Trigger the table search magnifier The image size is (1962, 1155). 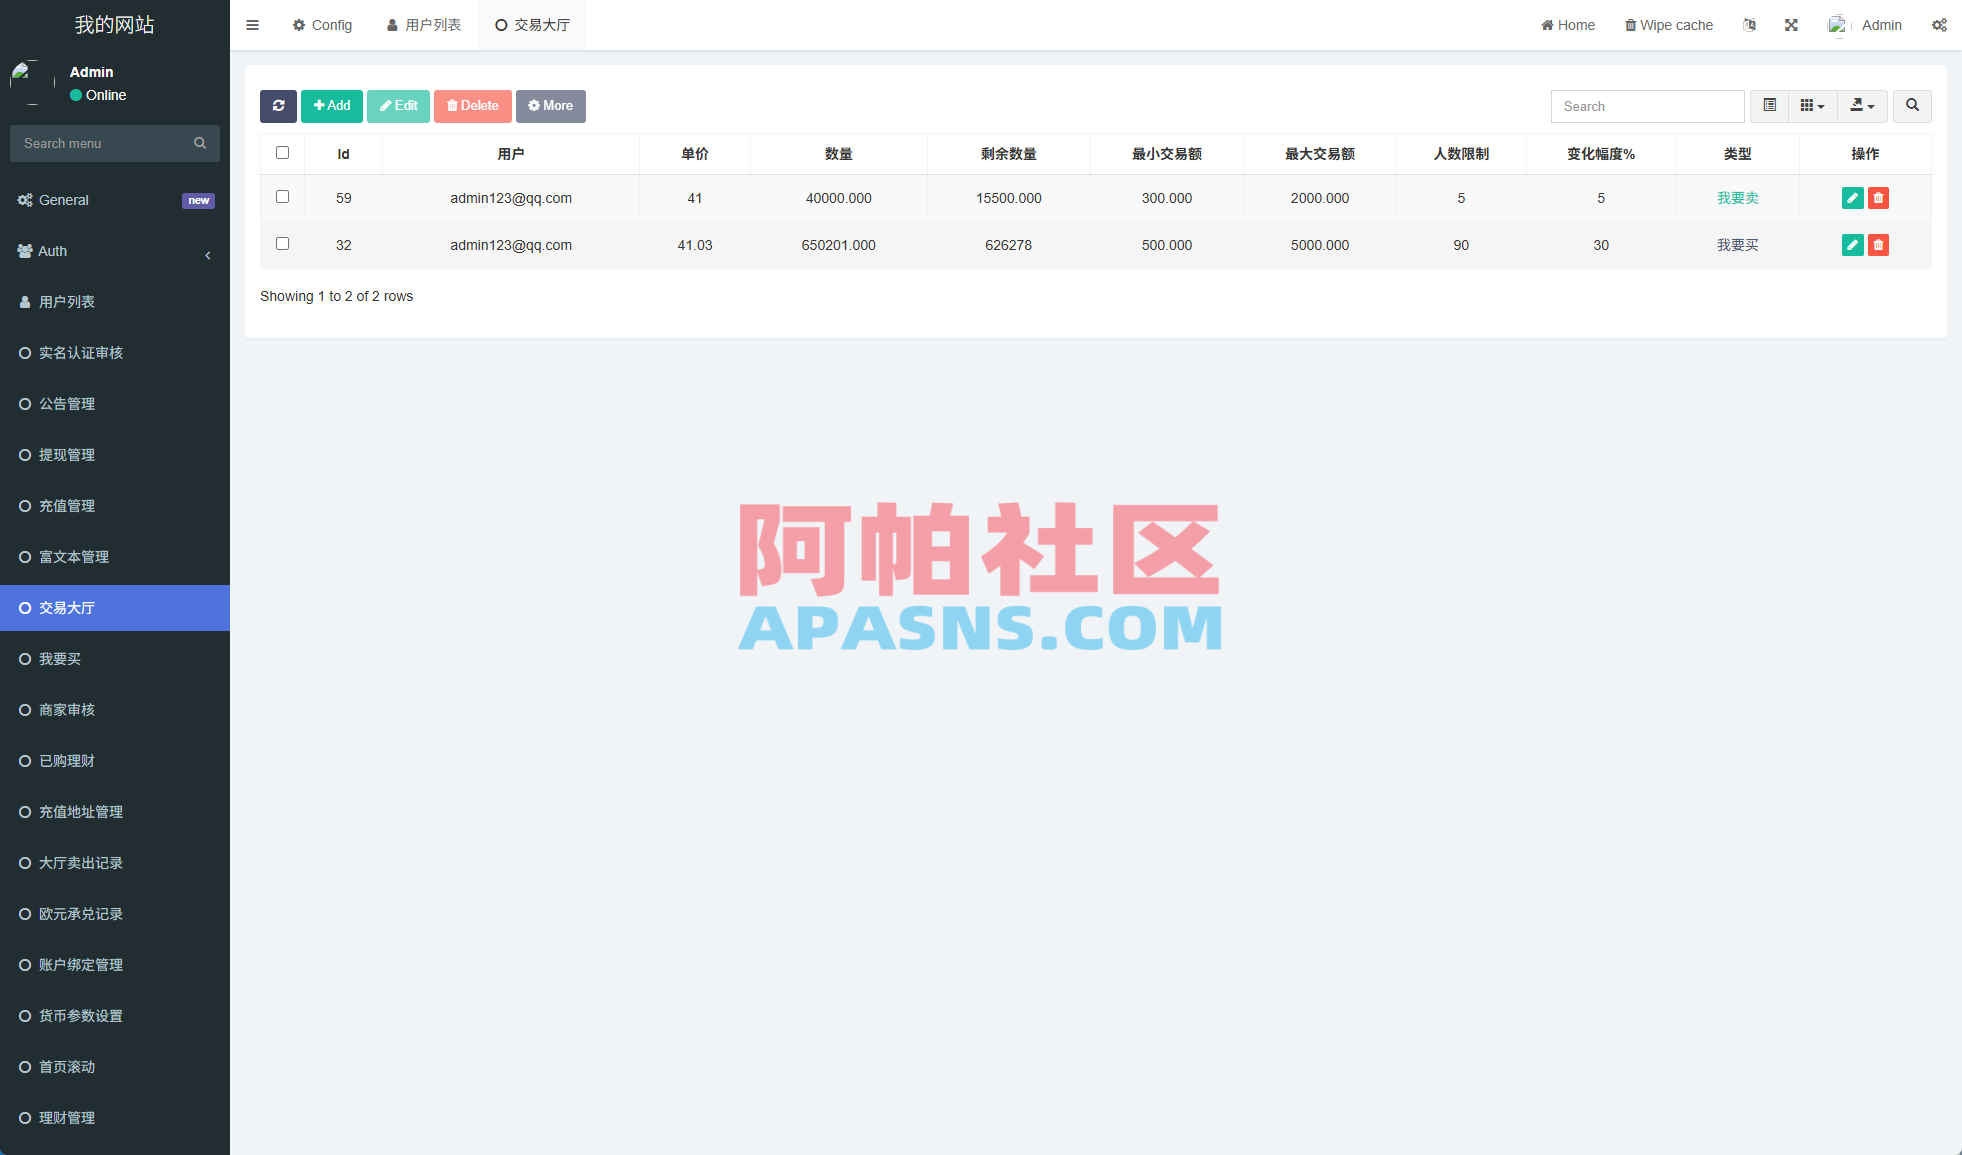(x=1912, y=106)
